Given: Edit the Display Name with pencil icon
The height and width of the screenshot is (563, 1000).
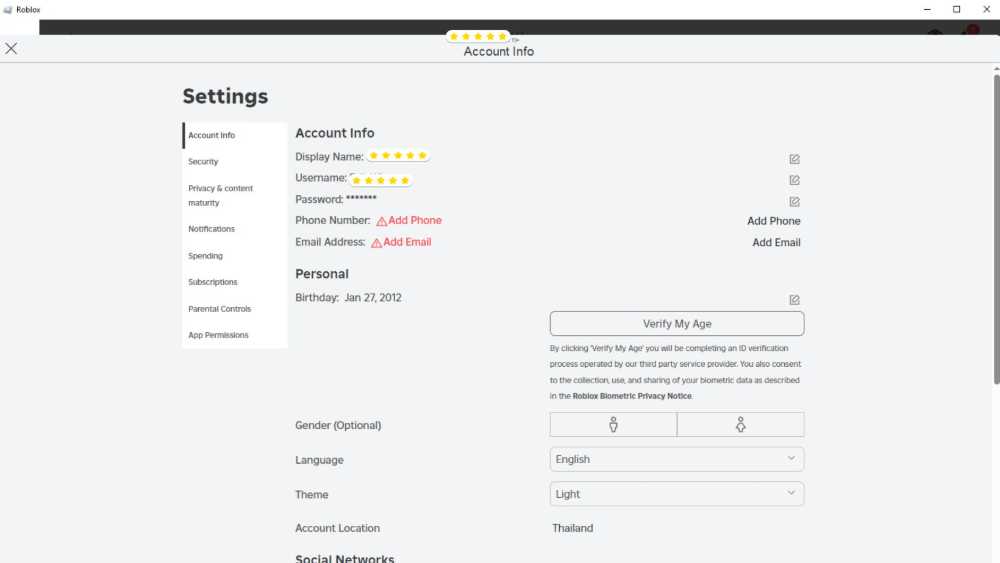Looking at the screenshot, I should click(794, 159).
